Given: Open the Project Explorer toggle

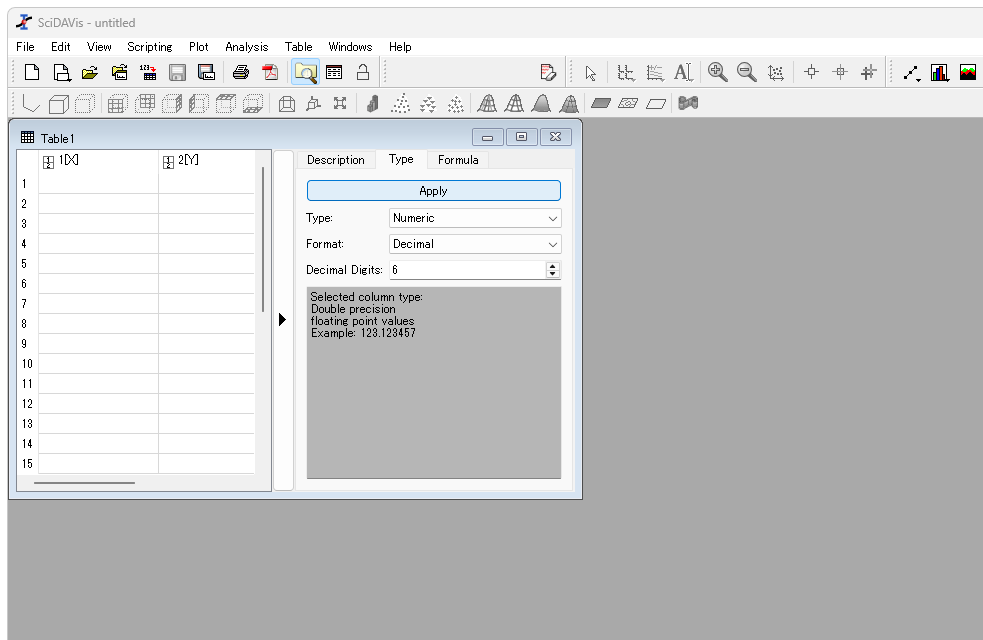Looking at the screenshot, I should pos(305,72).
